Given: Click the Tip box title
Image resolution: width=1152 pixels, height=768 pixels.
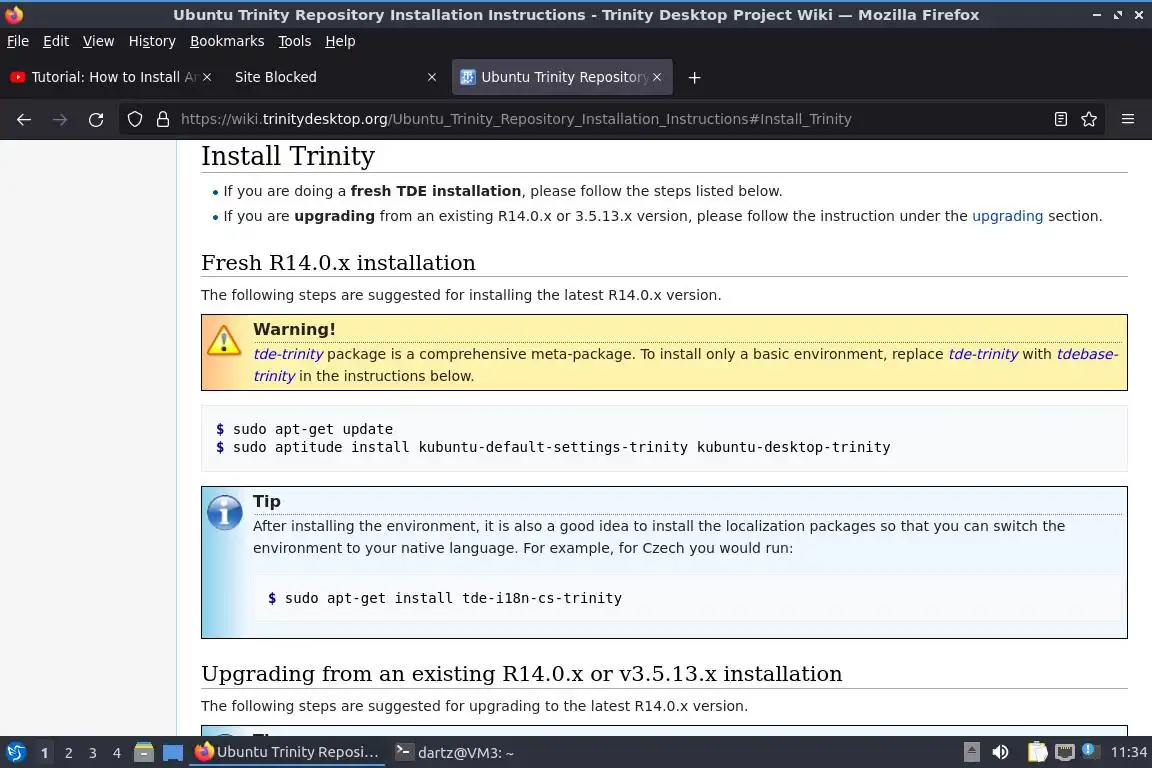Looking at the screenshot, I should click(267, 501).
